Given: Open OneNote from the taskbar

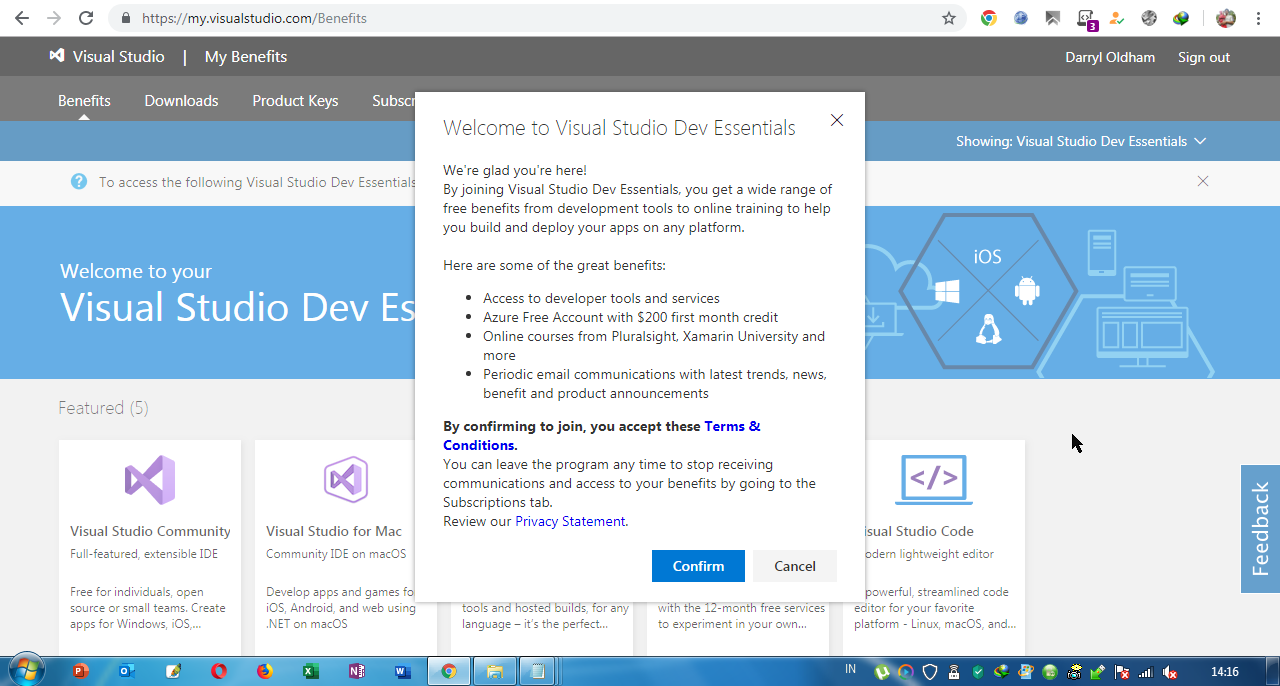Looking at the screenshot, I should pyautogui.click(x=356, y=672).
